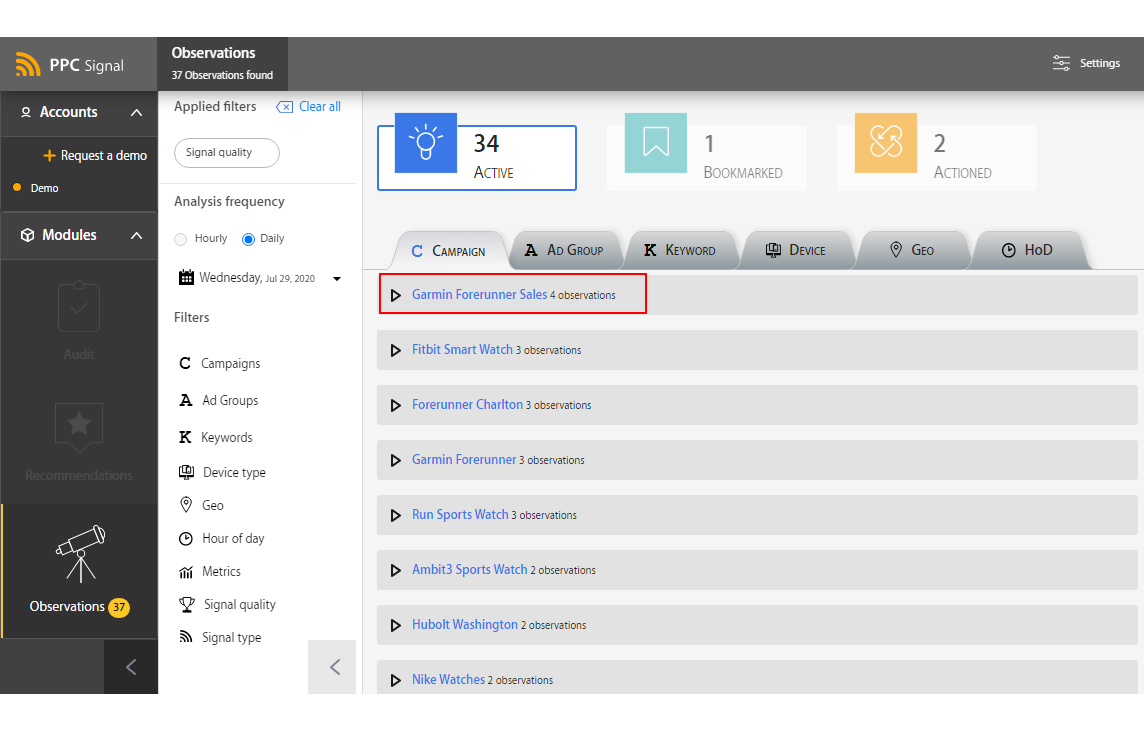
Task: Click the Clear all eraser icon
Action: (285, 107)
